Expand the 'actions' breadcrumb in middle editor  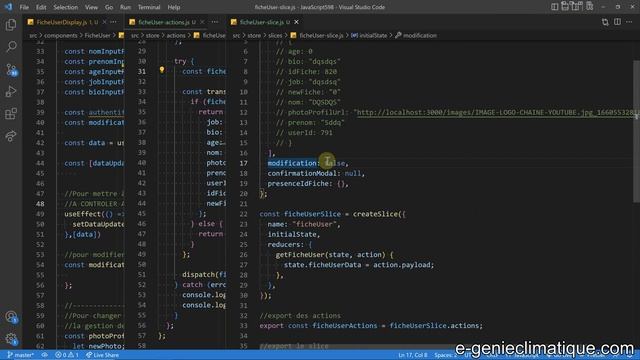click(x=176, y=36)
